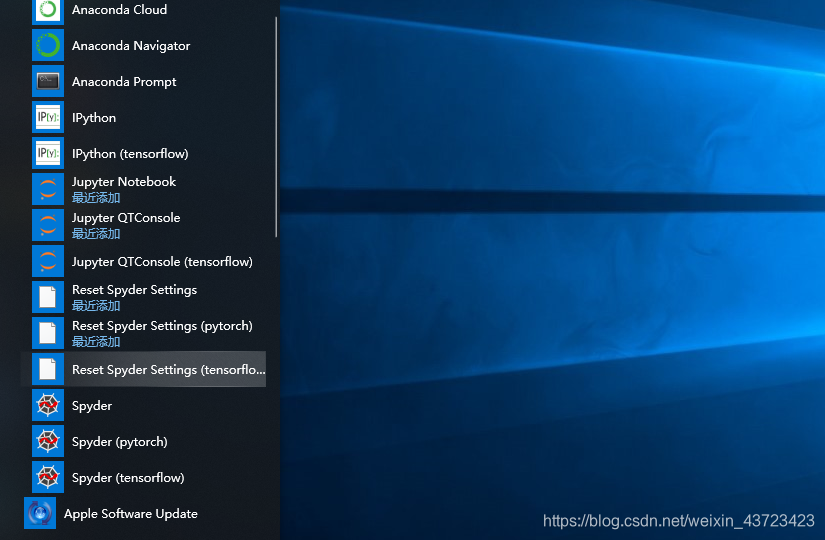Select the IPython entry name
825x540 pixels.
tap(94, 117)
